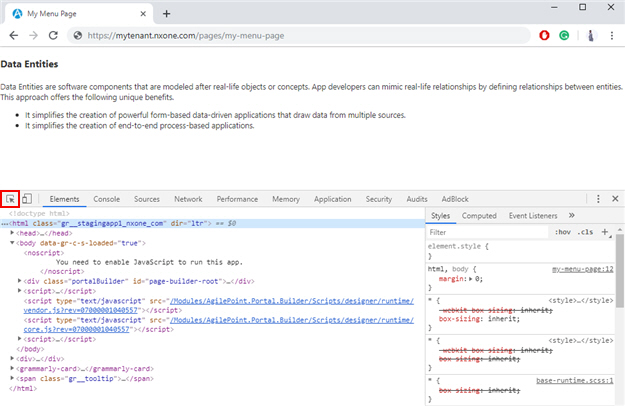Switch to the Security tab

[x=379, y=199]
